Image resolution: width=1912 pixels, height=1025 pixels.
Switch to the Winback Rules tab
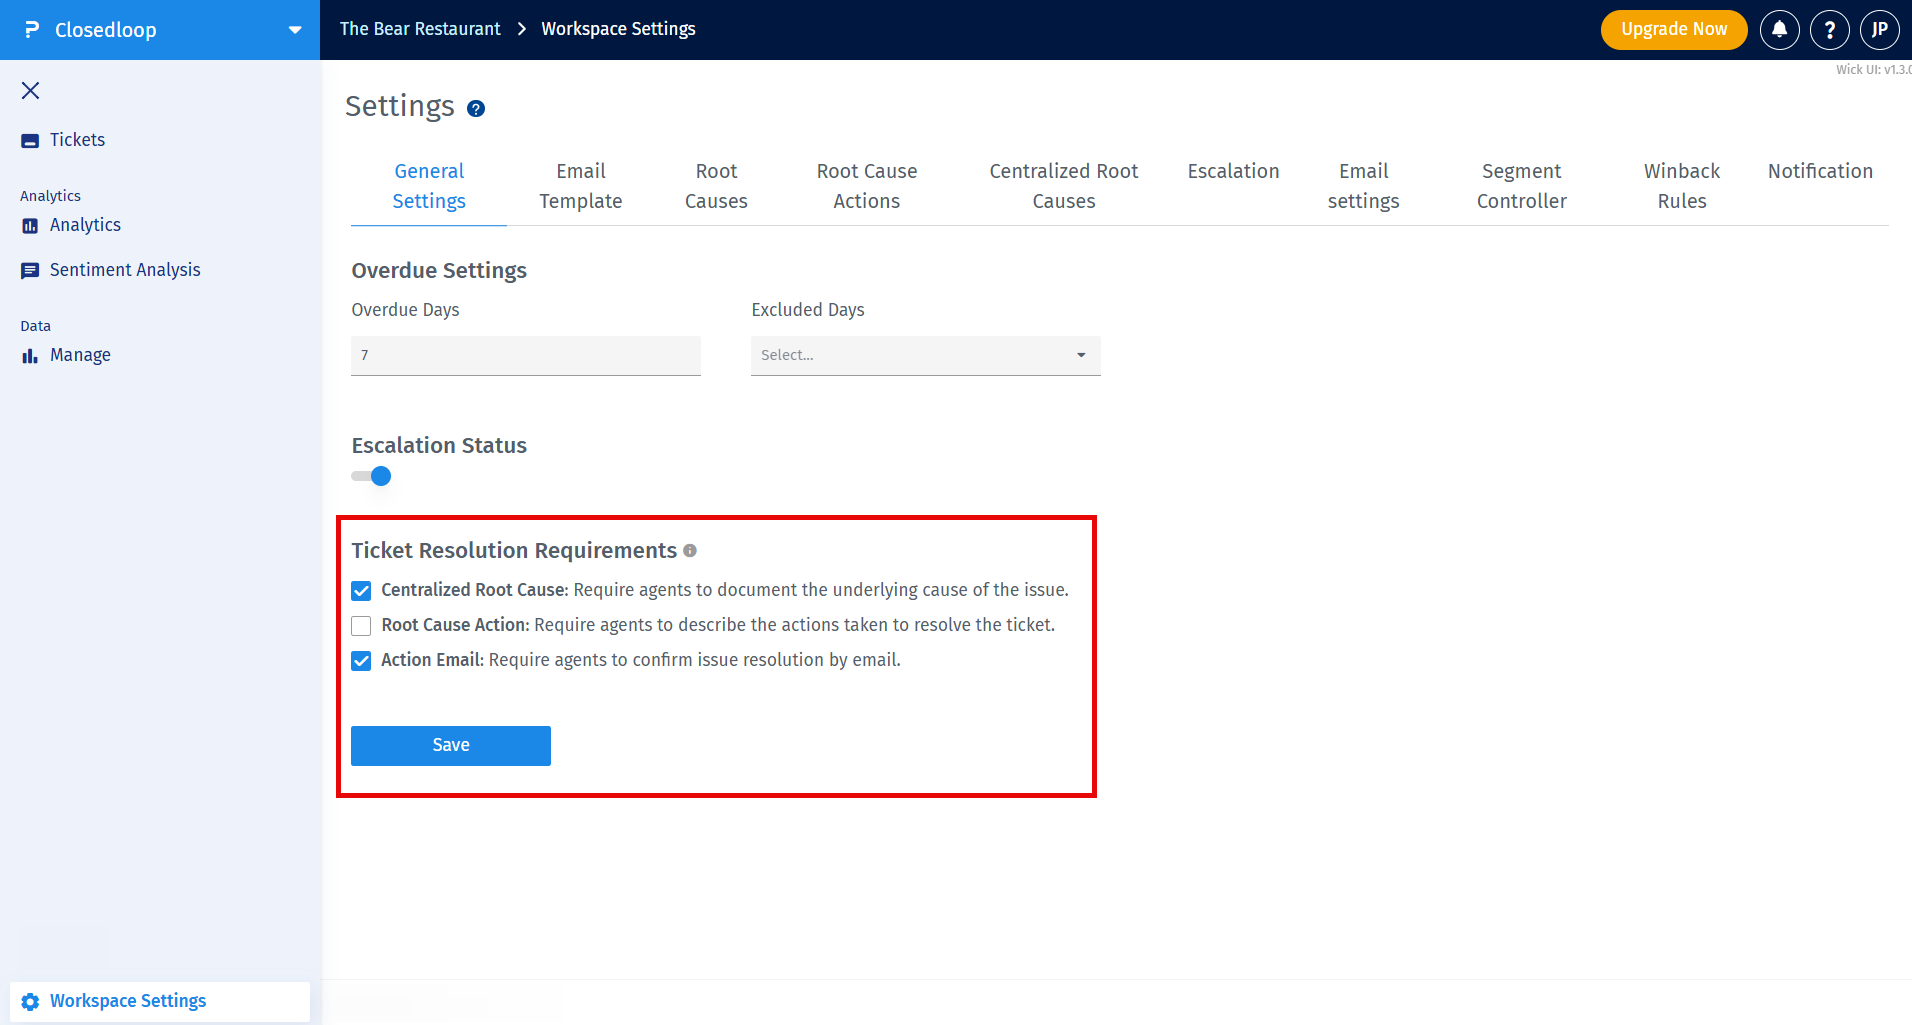(1681, 186)
